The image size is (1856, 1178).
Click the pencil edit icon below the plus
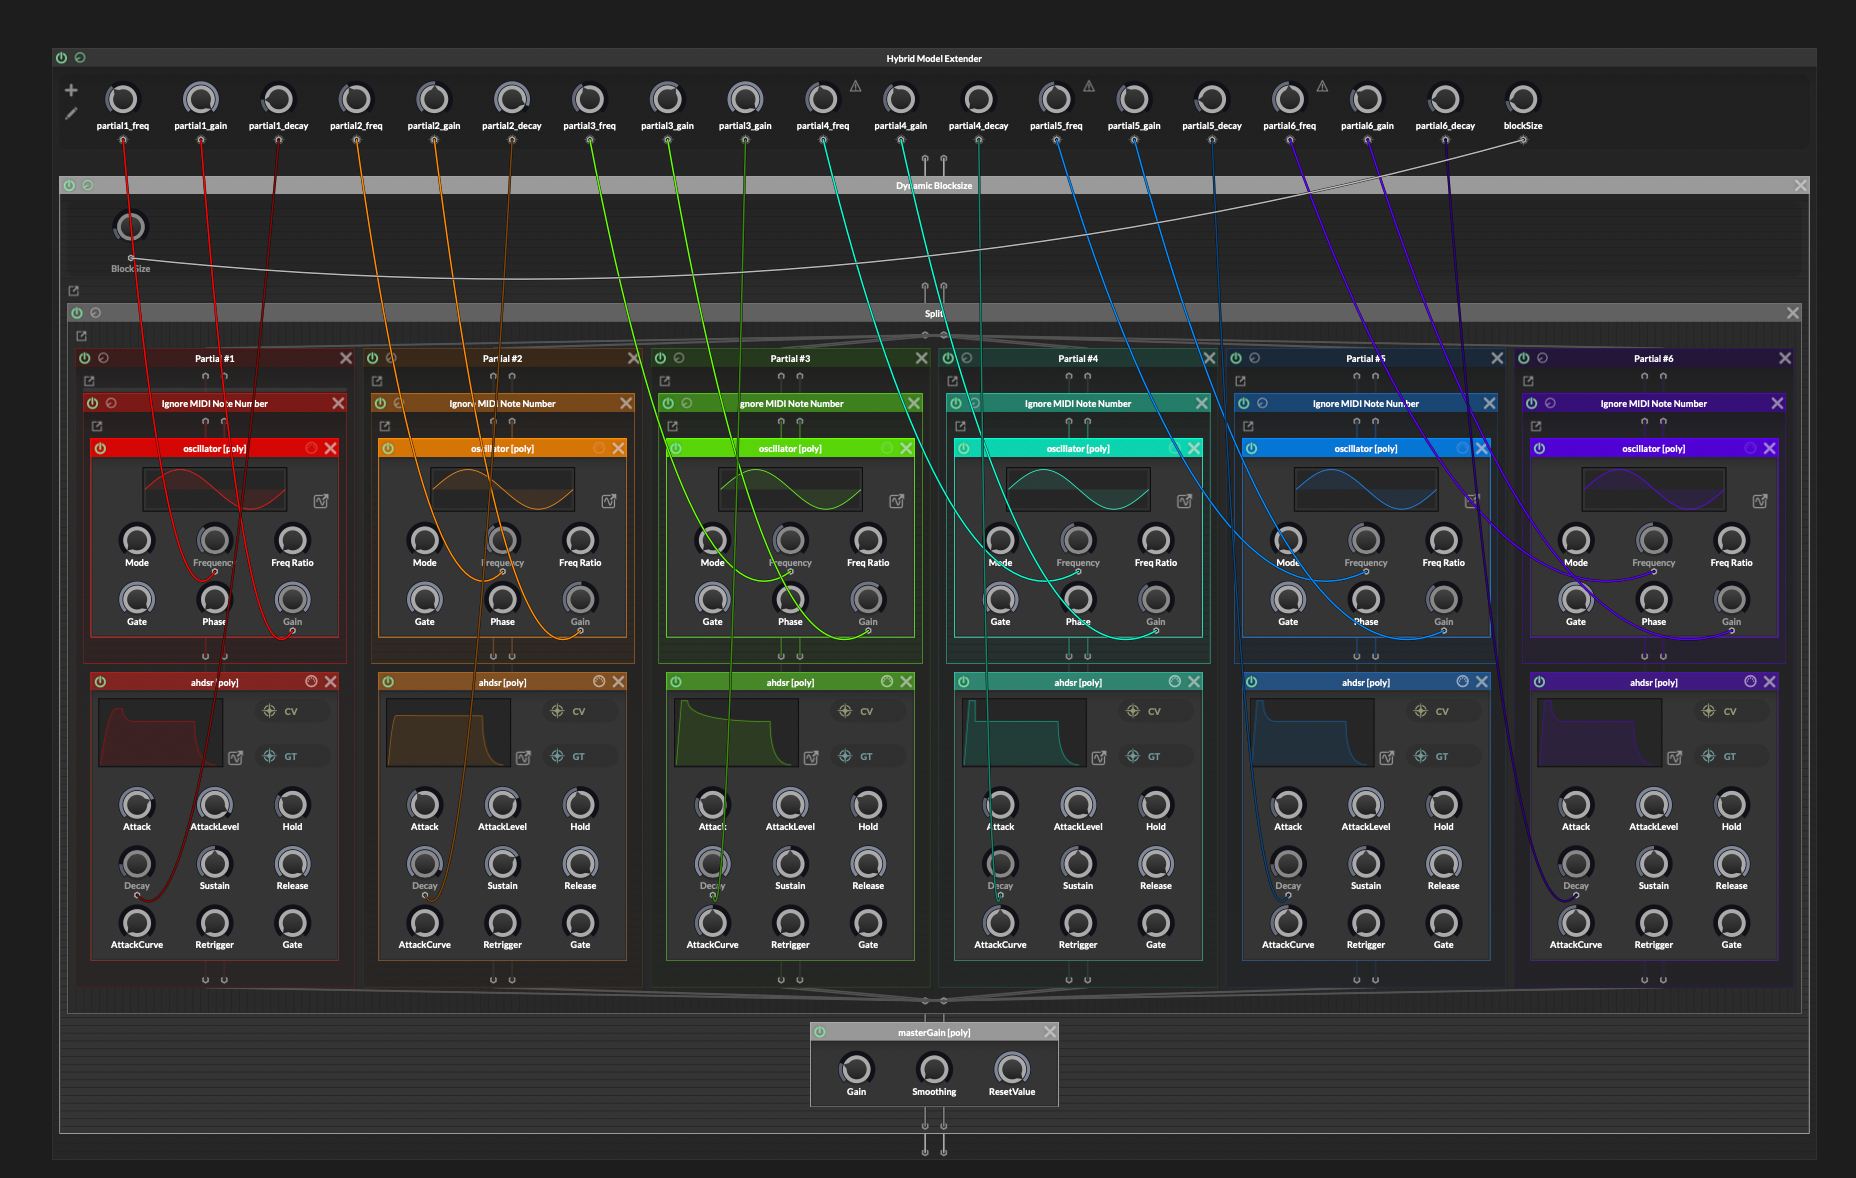tap(71, 113)
